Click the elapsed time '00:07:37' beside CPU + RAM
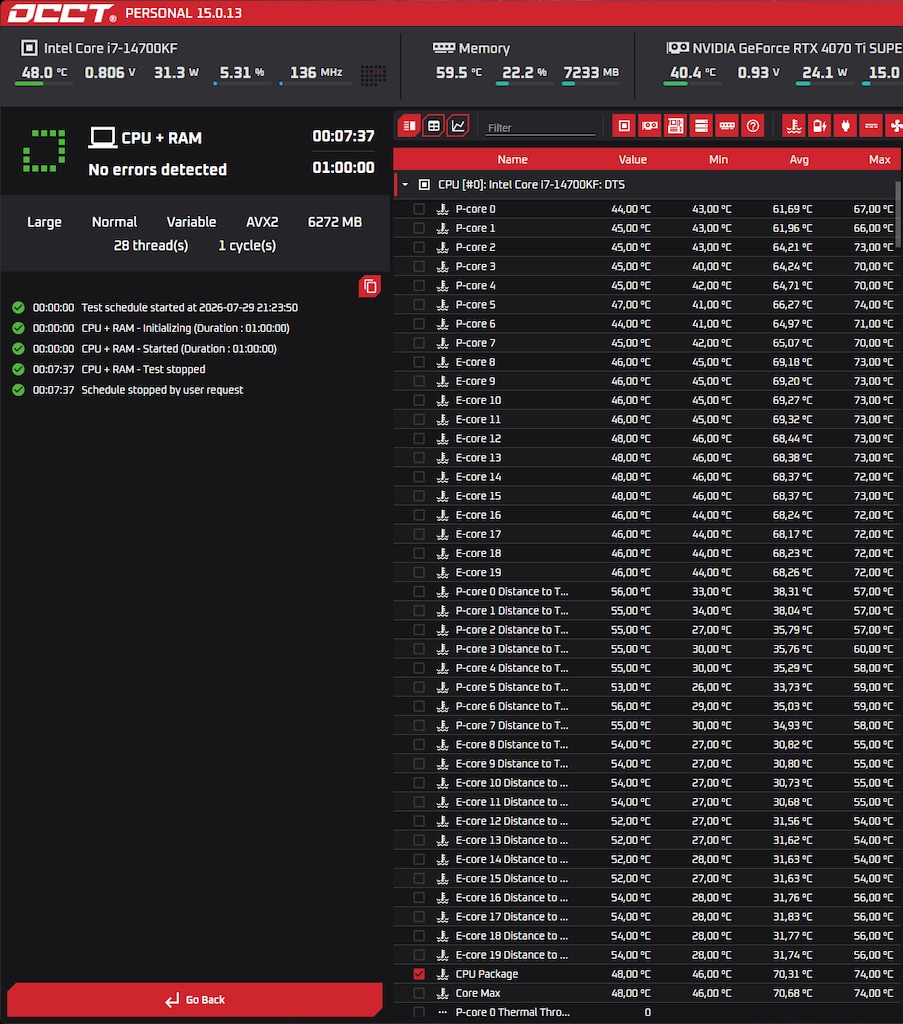Image resolution: width=903 pixels, height=1024 pixels. tap(343, 136)
